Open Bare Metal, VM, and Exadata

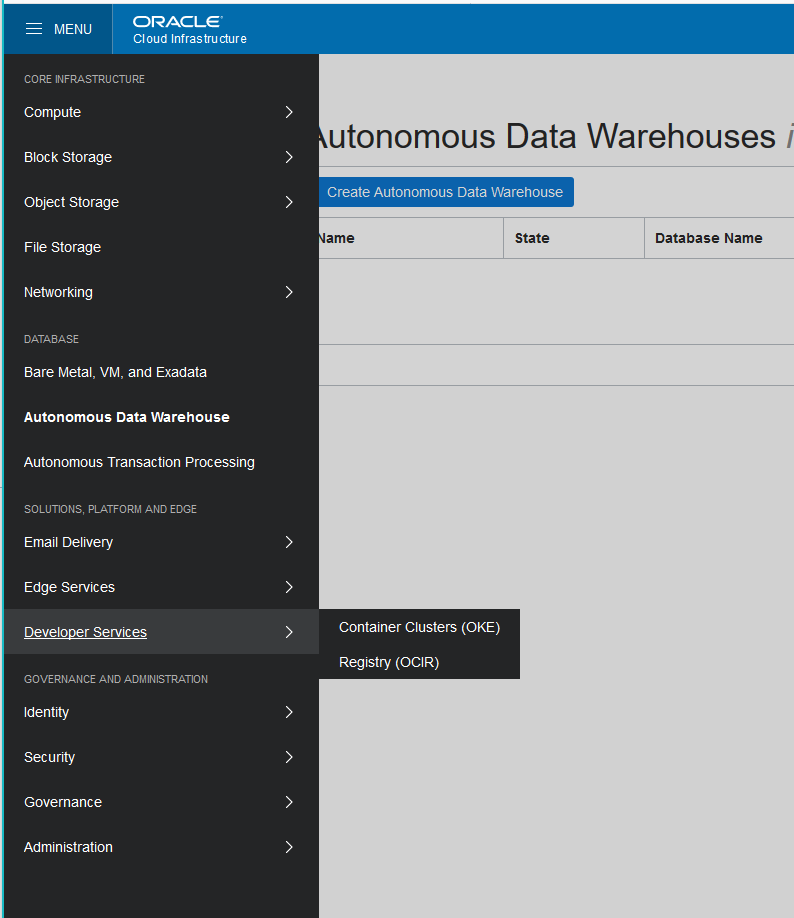tap(115, 372)
